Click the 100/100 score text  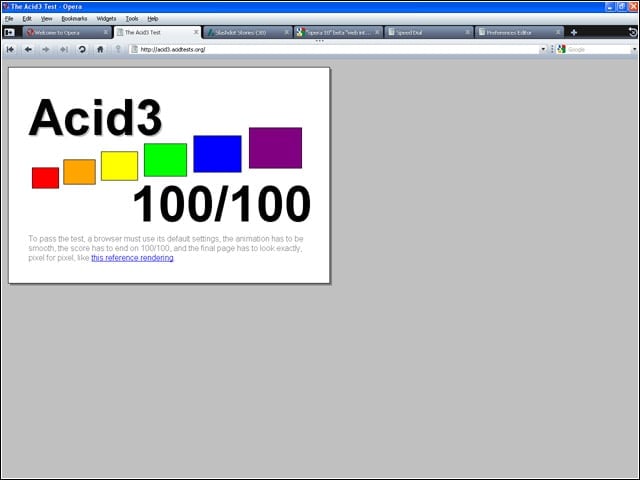coord(222,203)
